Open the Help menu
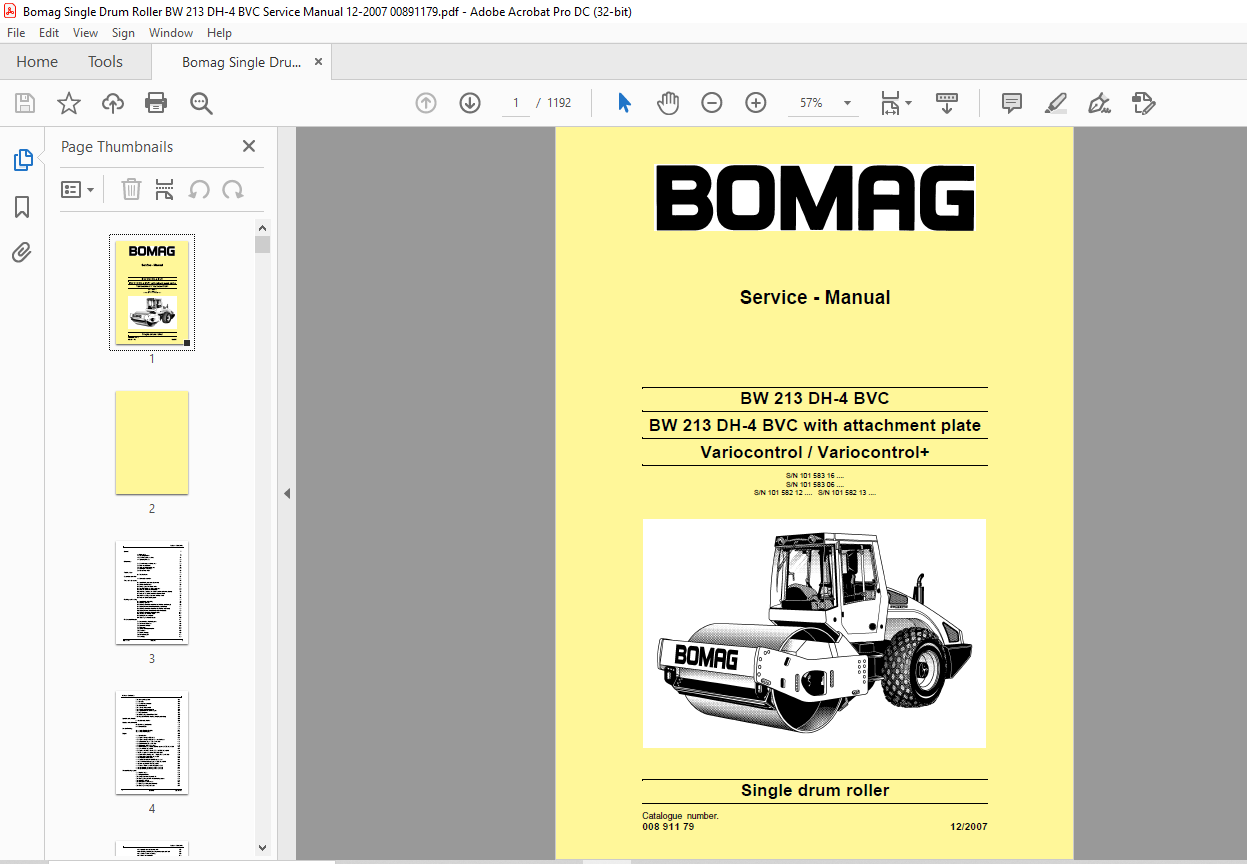This screenshot has width=1247, height=864. pos(219,33)
